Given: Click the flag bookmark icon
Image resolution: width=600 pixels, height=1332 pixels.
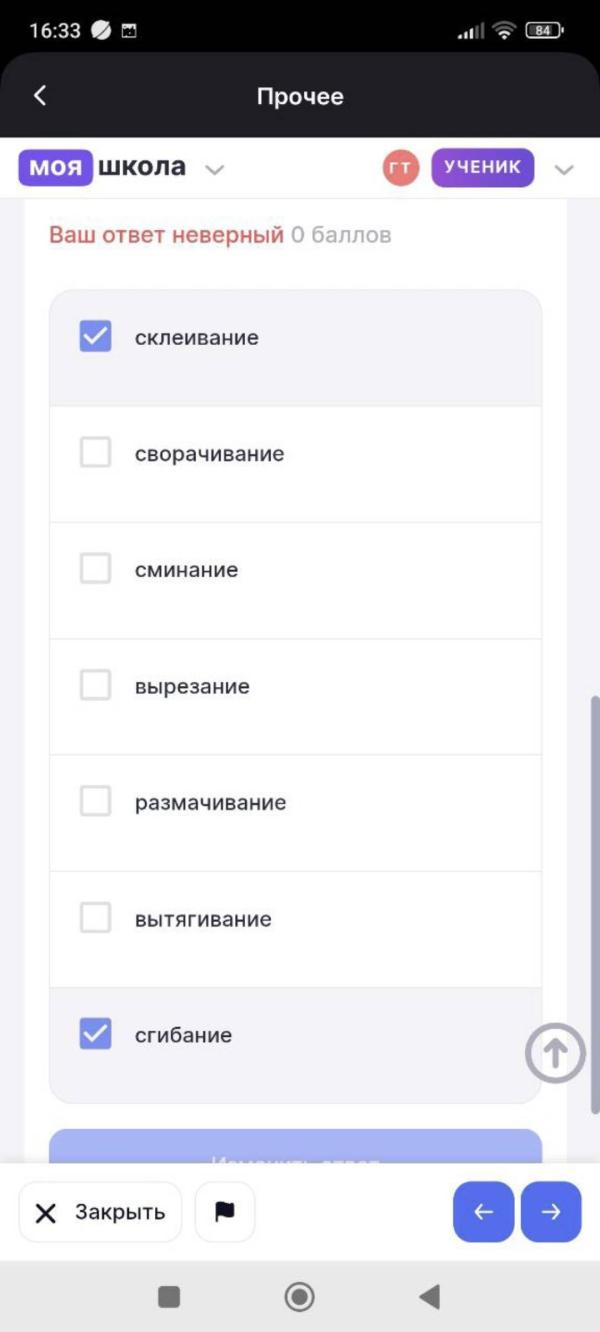Looking at the screenshot, I should tap(225, 1212).
